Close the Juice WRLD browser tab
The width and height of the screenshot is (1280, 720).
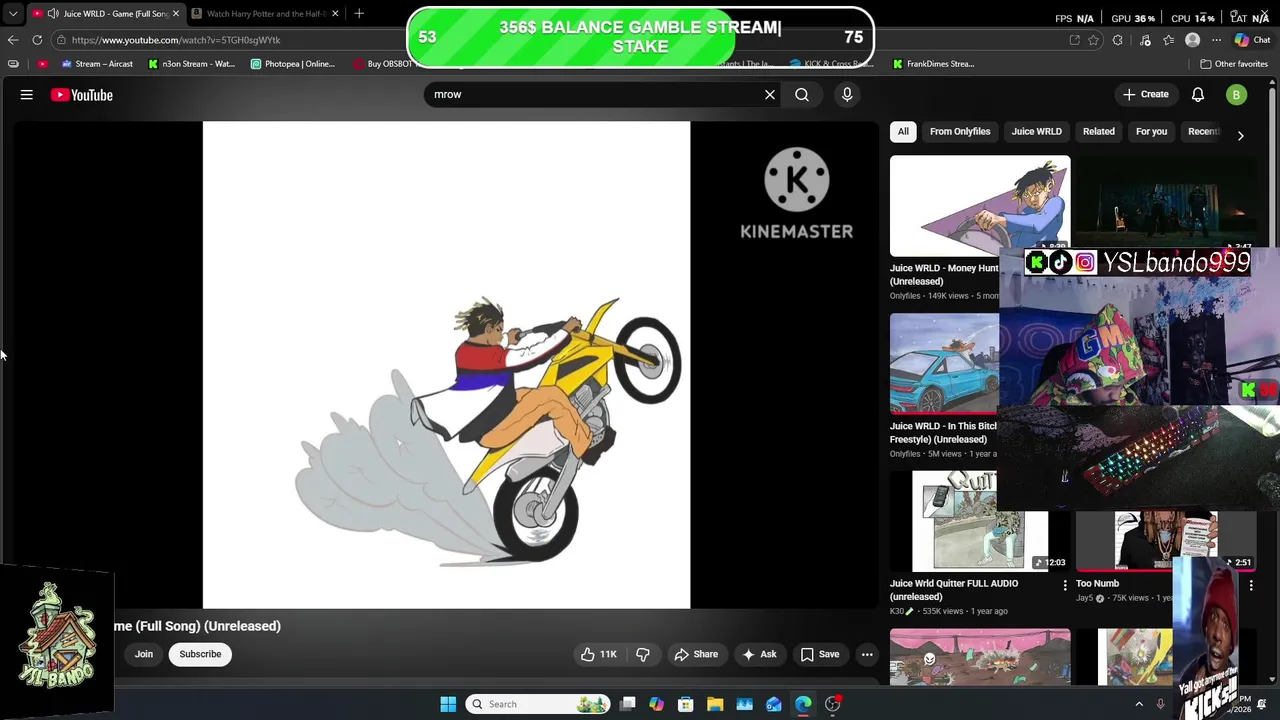(176, 14)
